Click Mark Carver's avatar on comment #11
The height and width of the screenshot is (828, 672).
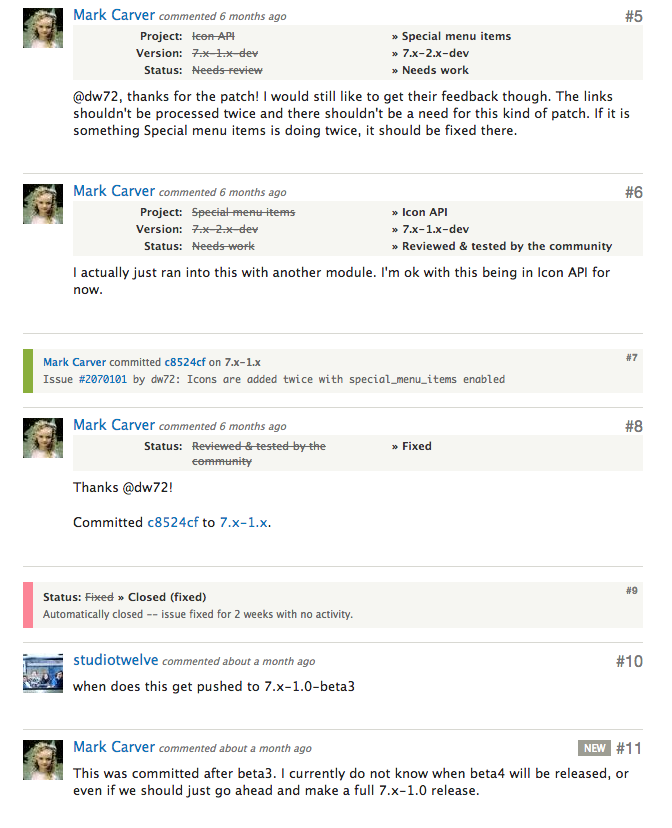point(43,760)
